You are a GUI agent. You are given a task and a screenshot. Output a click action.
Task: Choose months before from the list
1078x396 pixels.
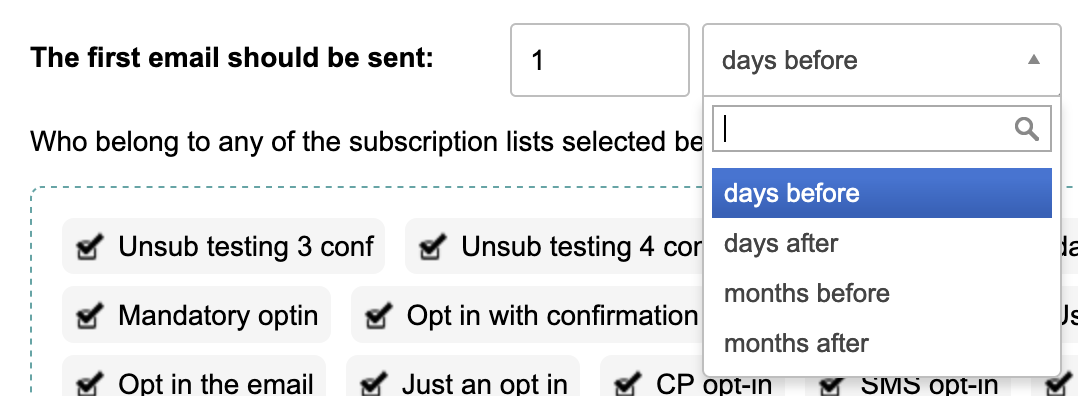coord(881,294)
